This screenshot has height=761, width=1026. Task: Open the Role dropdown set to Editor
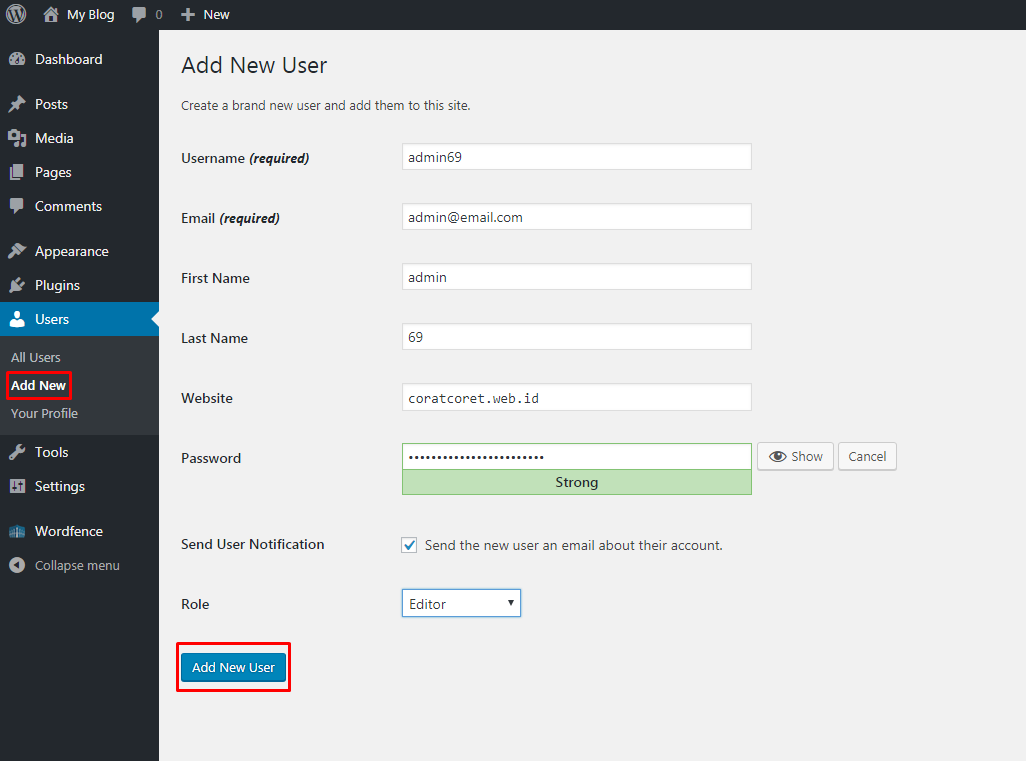point(461,604)
